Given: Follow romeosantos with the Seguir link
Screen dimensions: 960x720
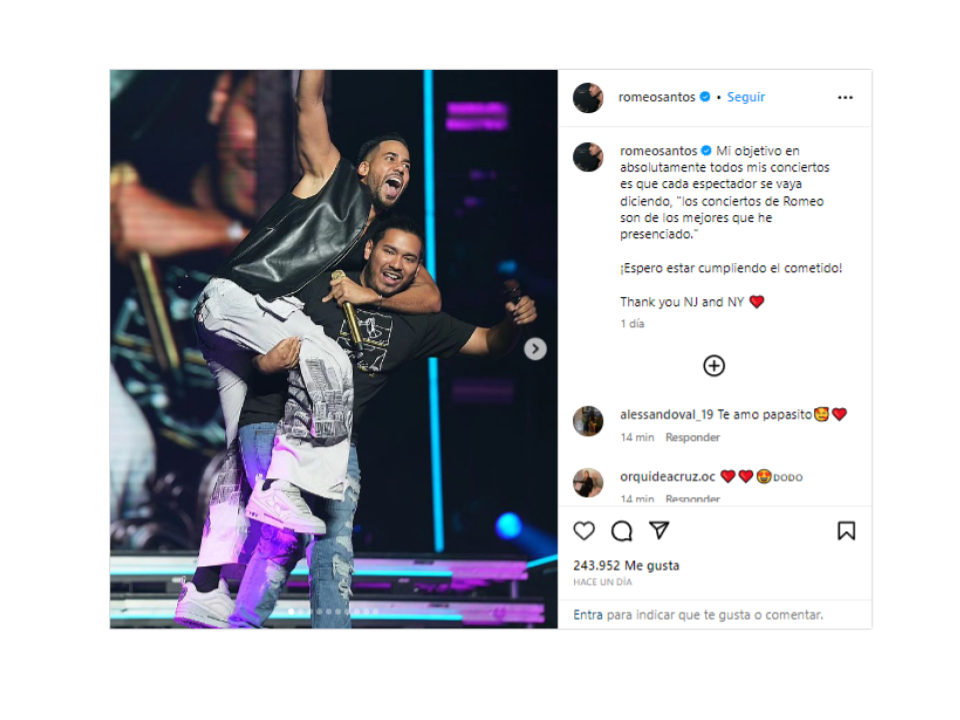Looking at the screenshot, I should click(x=746, y=97).
